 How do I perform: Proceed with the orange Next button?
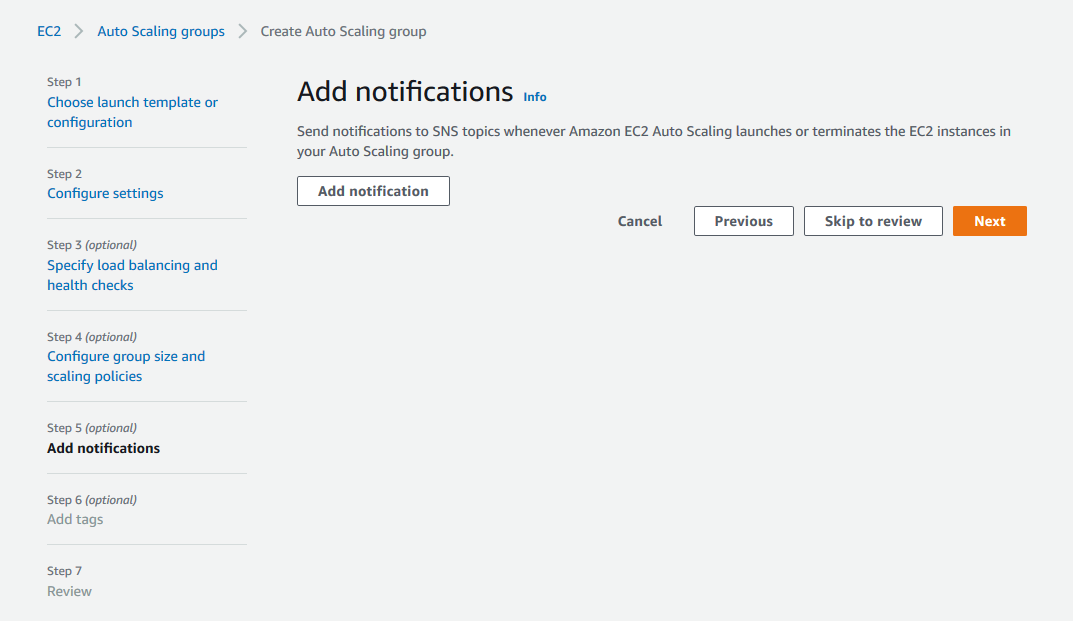click(x=990, y=221)
